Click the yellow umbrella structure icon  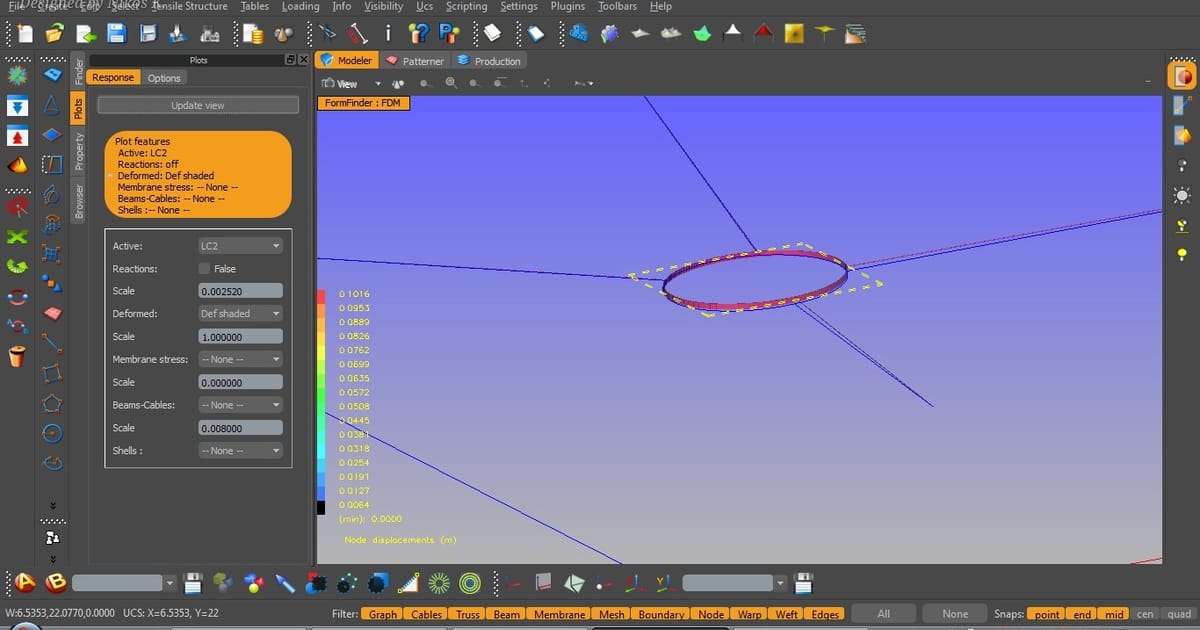(824, 34)
